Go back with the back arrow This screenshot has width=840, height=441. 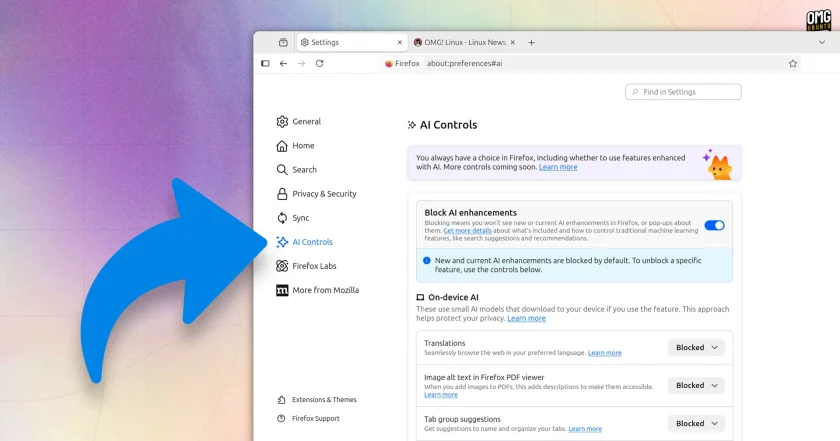(x=283, y=63)
